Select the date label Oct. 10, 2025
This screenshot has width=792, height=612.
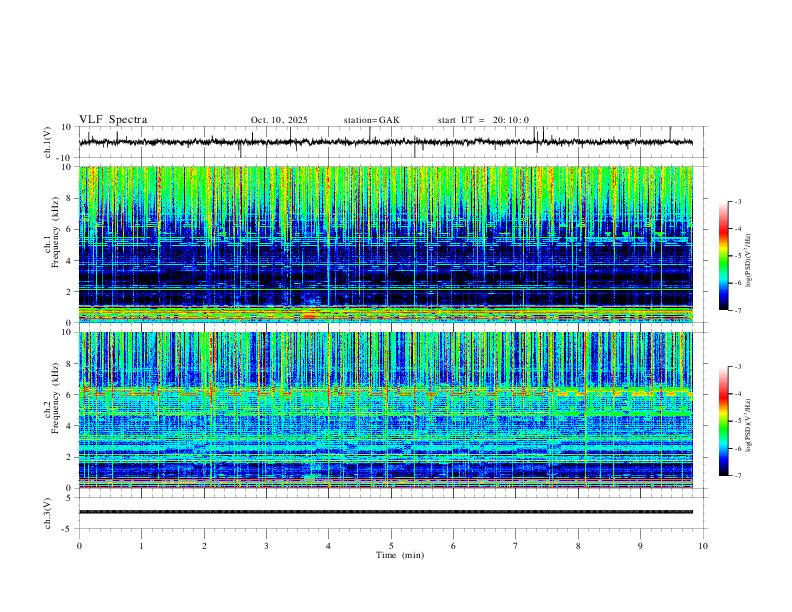(x=279, y=120)
